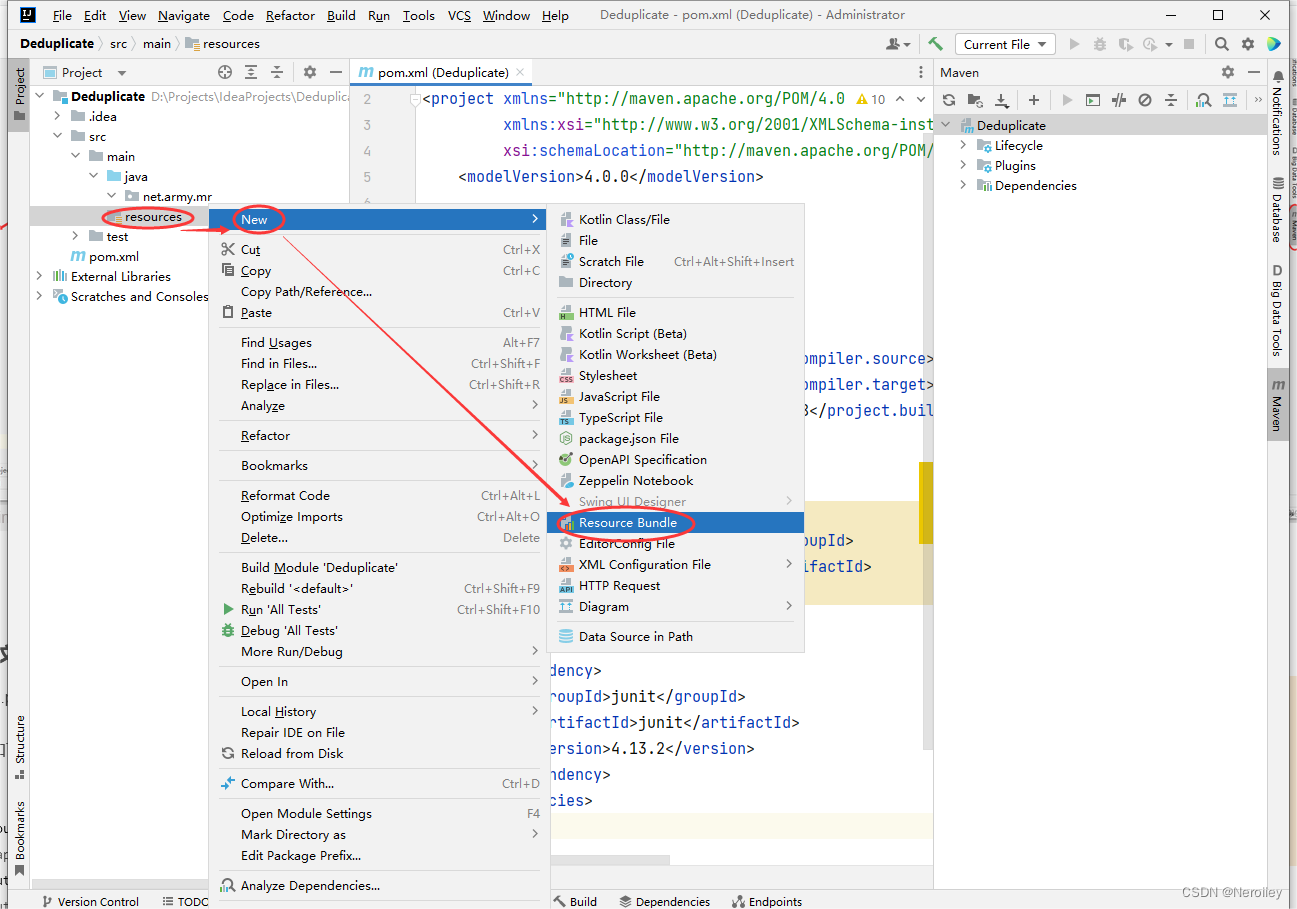Select Directory in New submenu

tap(676, 282)
